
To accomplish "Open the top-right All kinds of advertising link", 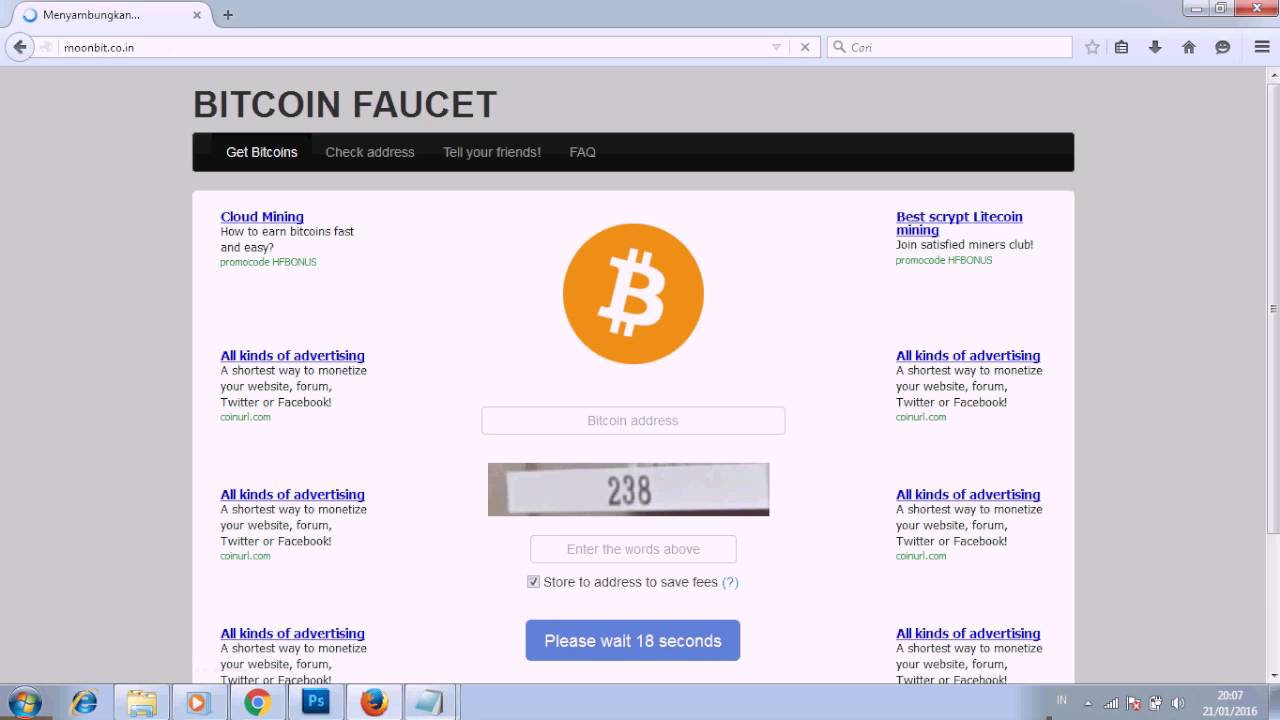I will point(968,355).
